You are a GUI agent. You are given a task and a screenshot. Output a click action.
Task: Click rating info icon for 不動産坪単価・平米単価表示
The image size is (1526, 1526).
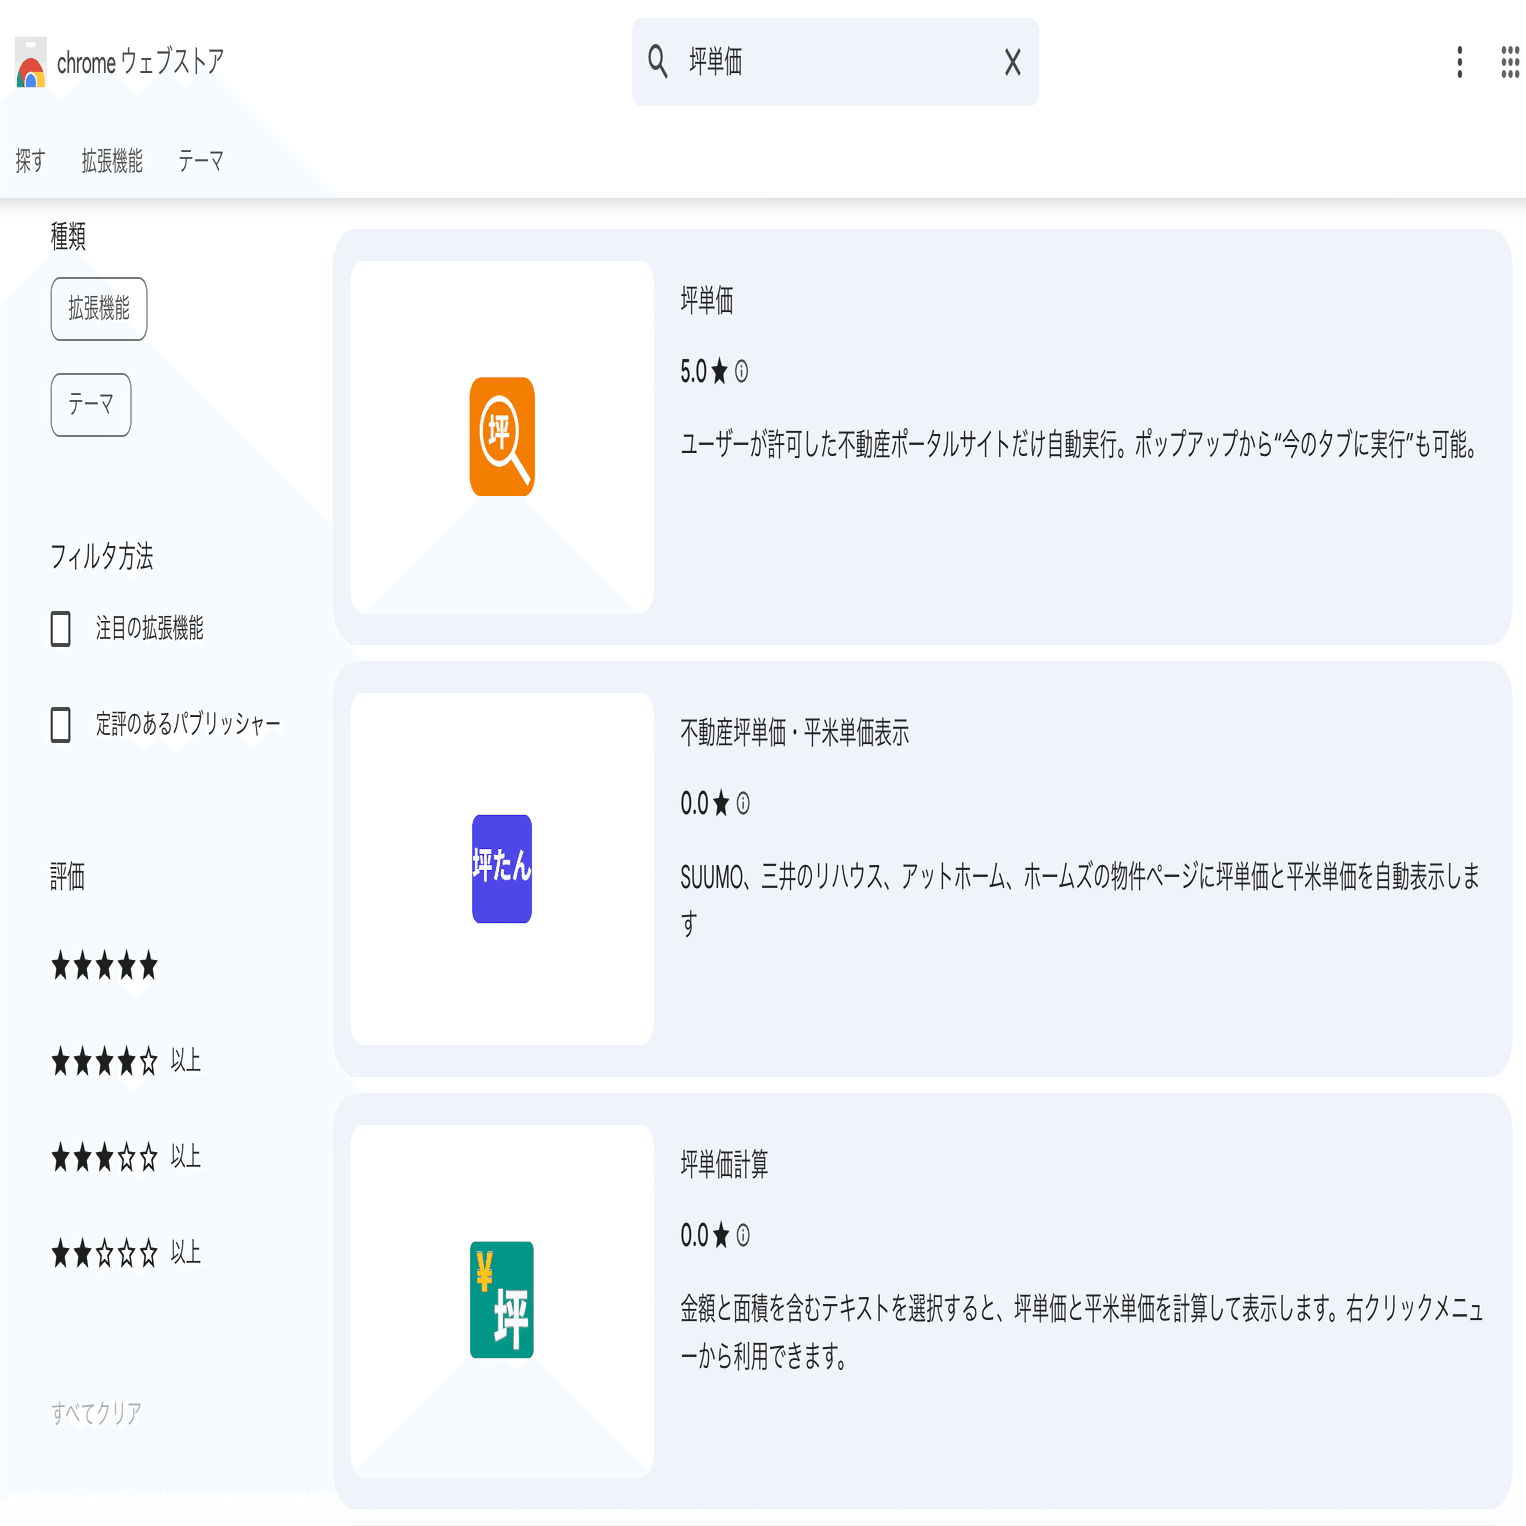(743, 804)
